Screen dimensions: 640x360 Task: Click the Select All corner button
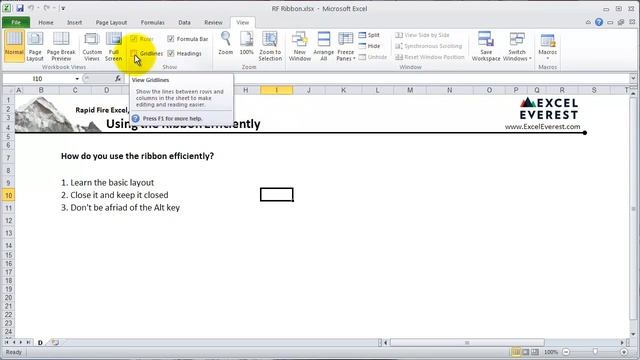(8, 90)
